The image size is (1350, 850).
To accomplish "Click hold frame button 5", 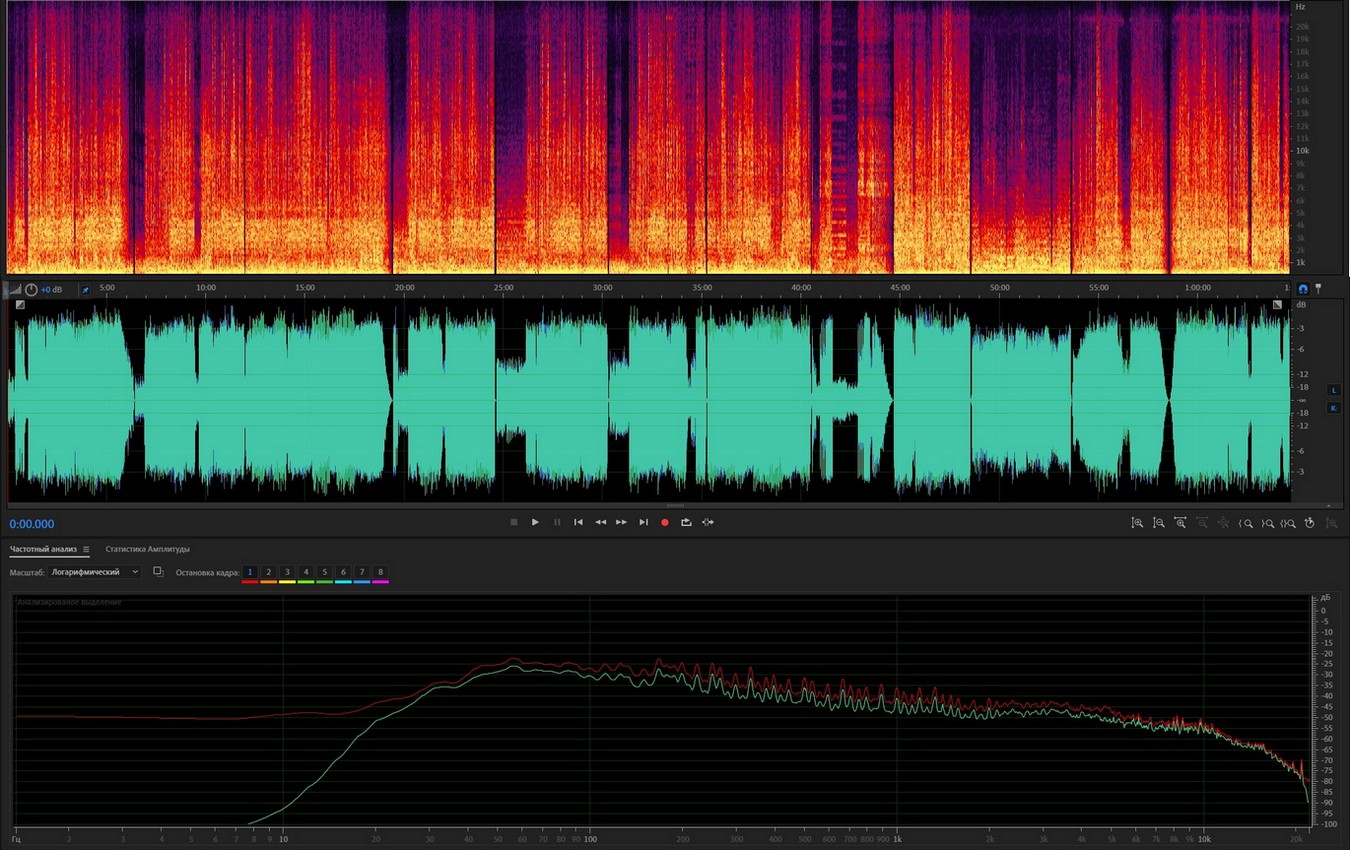I will coord(325,572).
